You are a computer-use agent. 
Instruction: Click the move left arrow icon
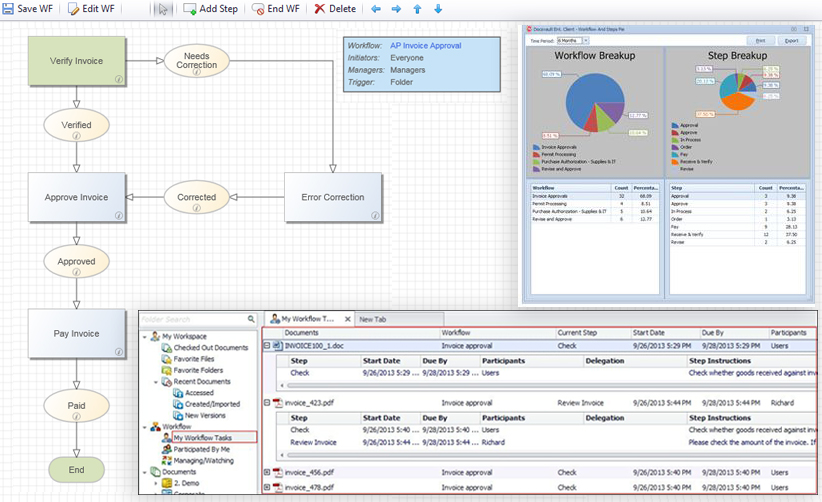pyautogui.click(x=376, y=8)
